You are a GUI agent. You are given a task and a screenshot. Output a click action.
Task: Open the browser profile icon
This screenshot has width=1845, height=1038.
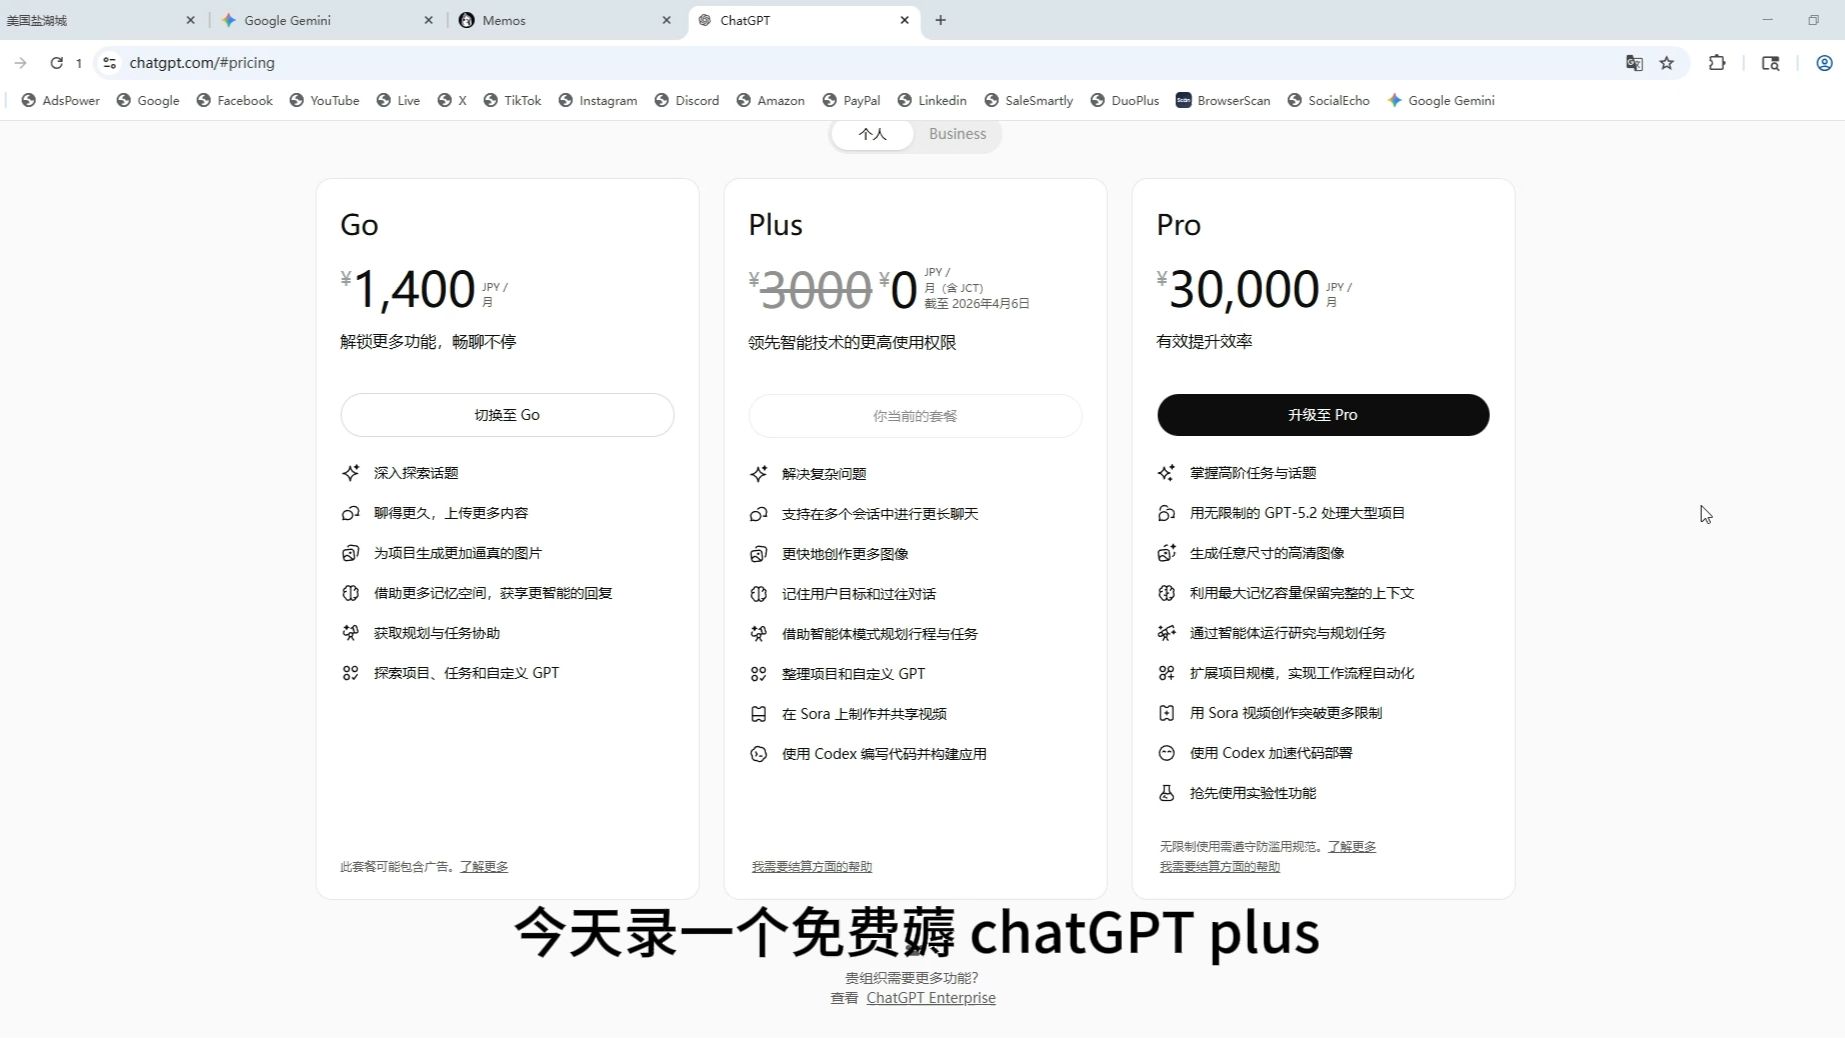pyautogui.click(x=1824, y=63)
